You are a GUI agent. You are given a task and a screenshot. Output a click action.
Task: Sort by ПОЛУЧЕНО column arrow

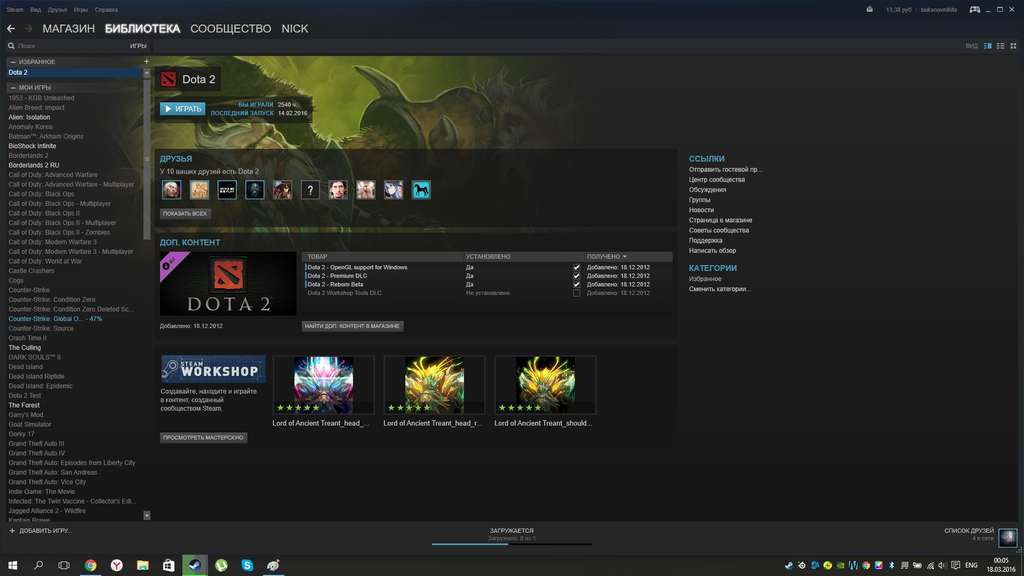pyautogui.click(x=625, y=257)
